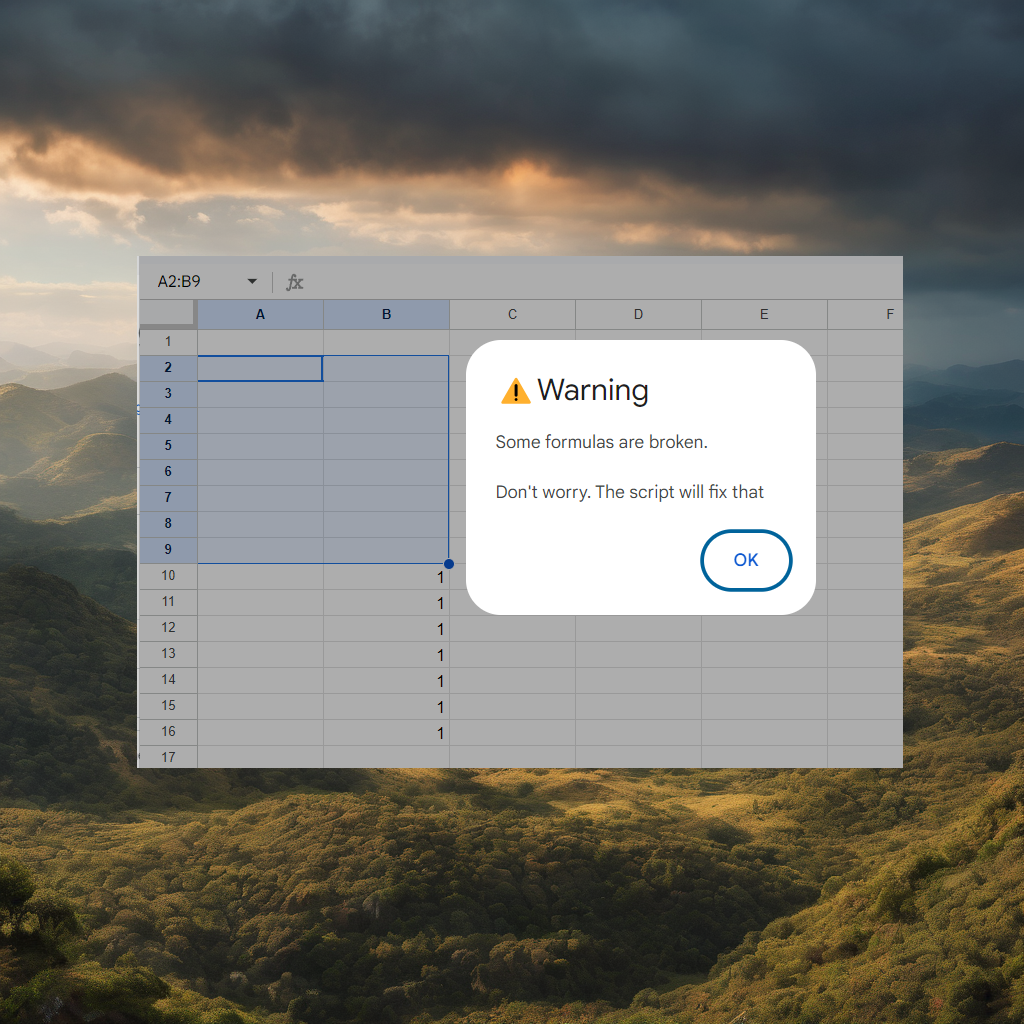Open the Name box dropdown arrow
The width and height of the screenshot is (1024, 1024).
click(x=252, y=281)
